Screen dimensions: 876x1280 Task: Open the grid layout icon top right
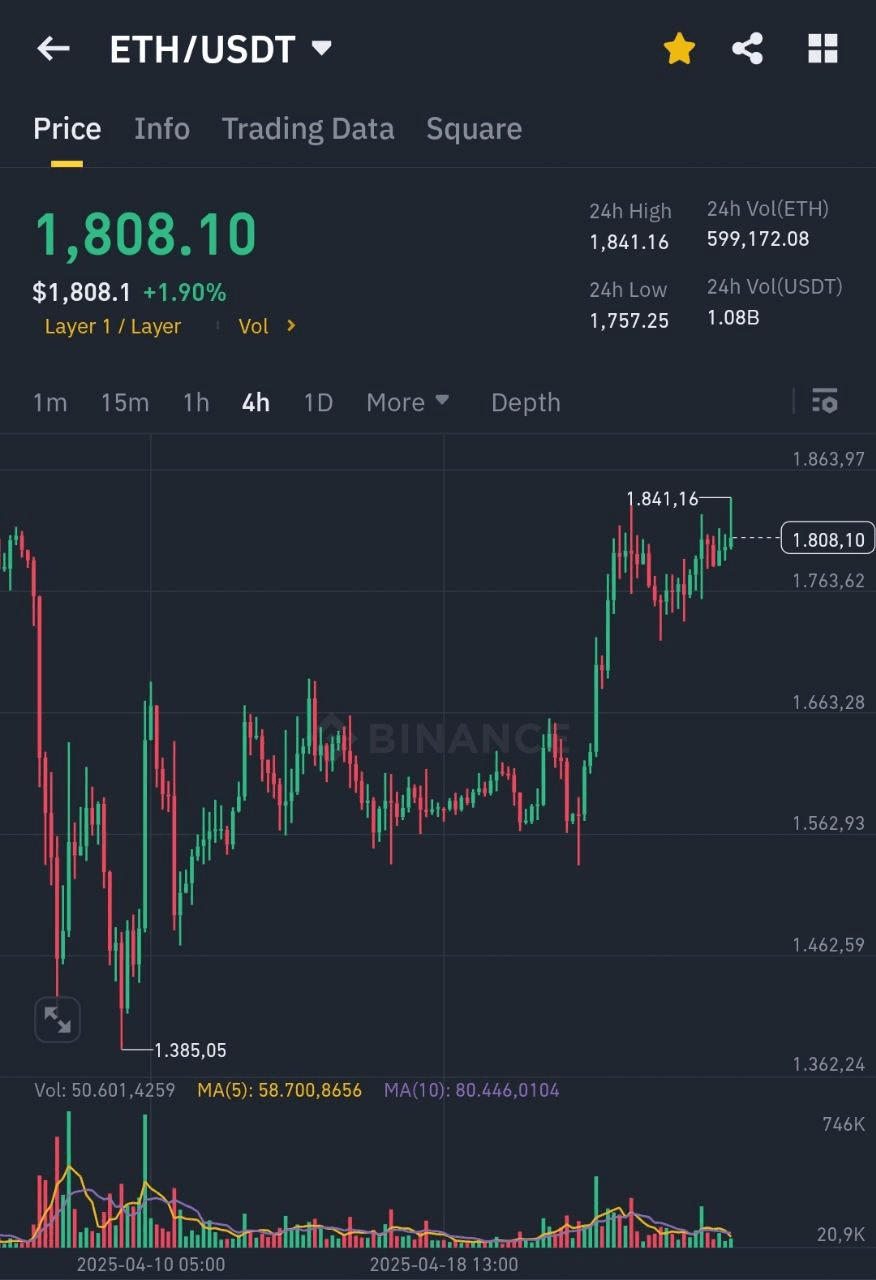(821, 48)
